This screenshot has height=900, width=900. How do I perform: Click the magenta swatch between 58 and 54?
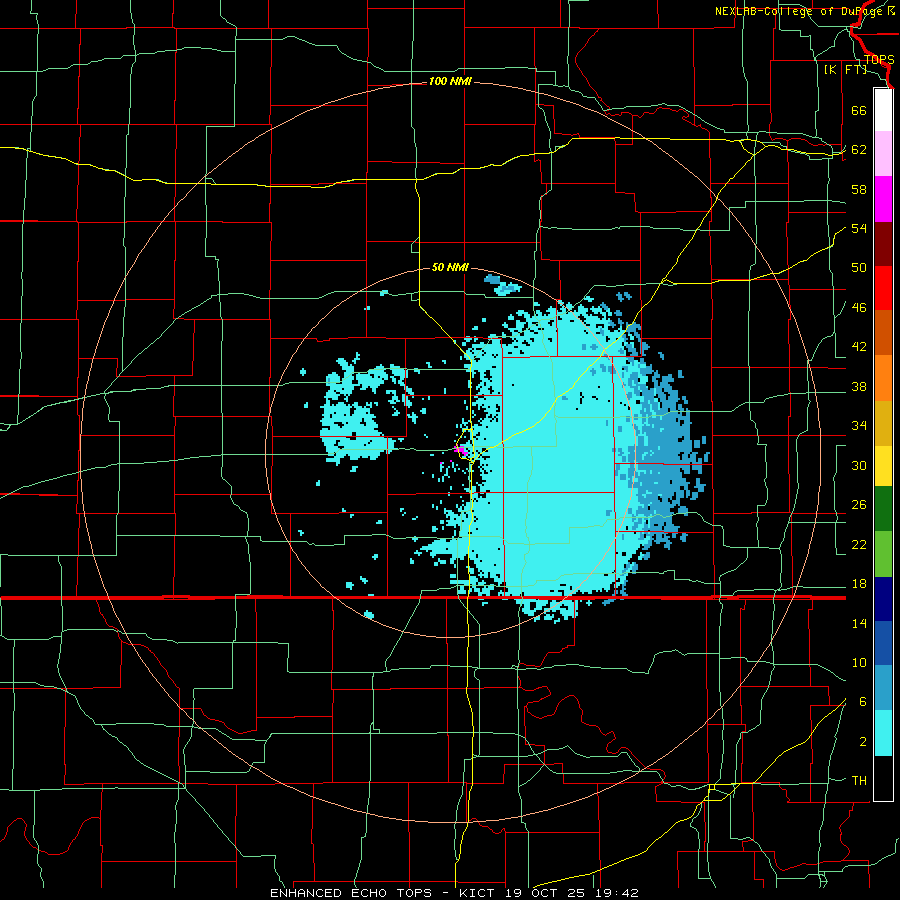pos(883,199)
